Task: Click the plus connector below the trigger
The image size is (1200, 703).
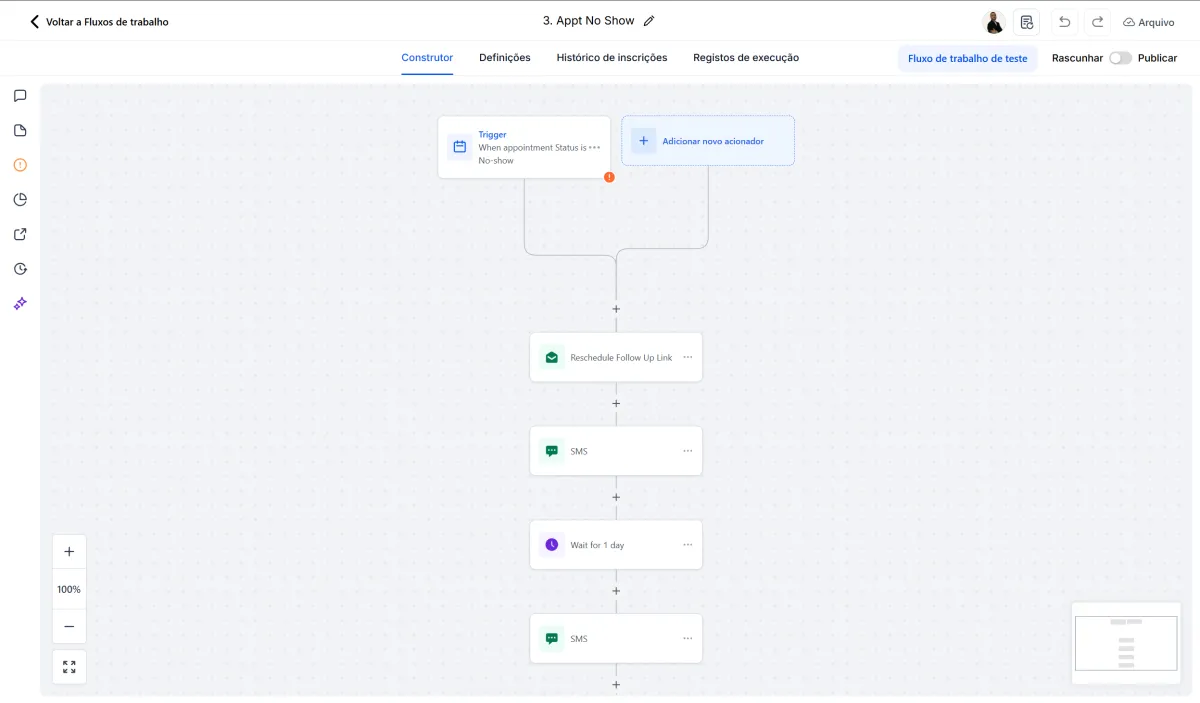Action: coord(616,310)
